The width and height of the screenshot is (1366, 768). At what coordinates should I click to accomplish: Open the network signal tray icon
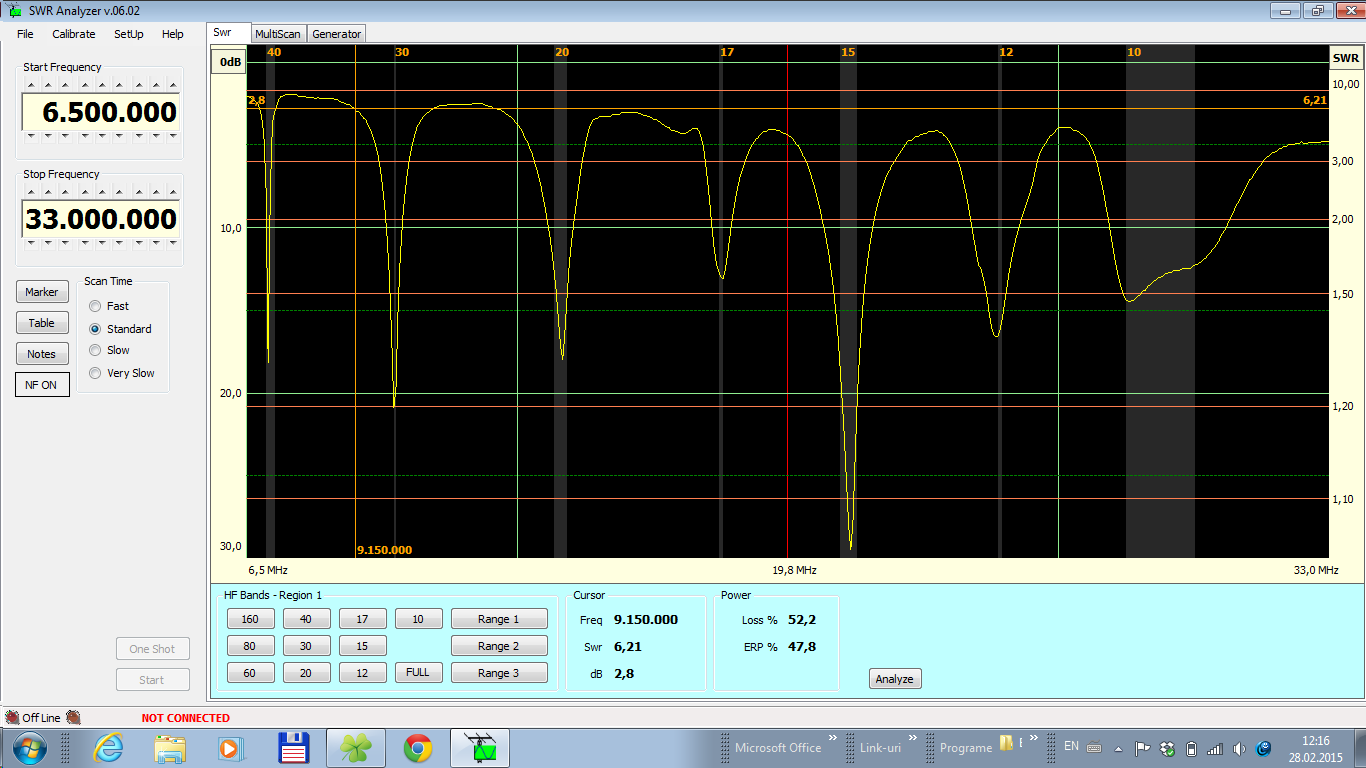tap(1215, 748)
